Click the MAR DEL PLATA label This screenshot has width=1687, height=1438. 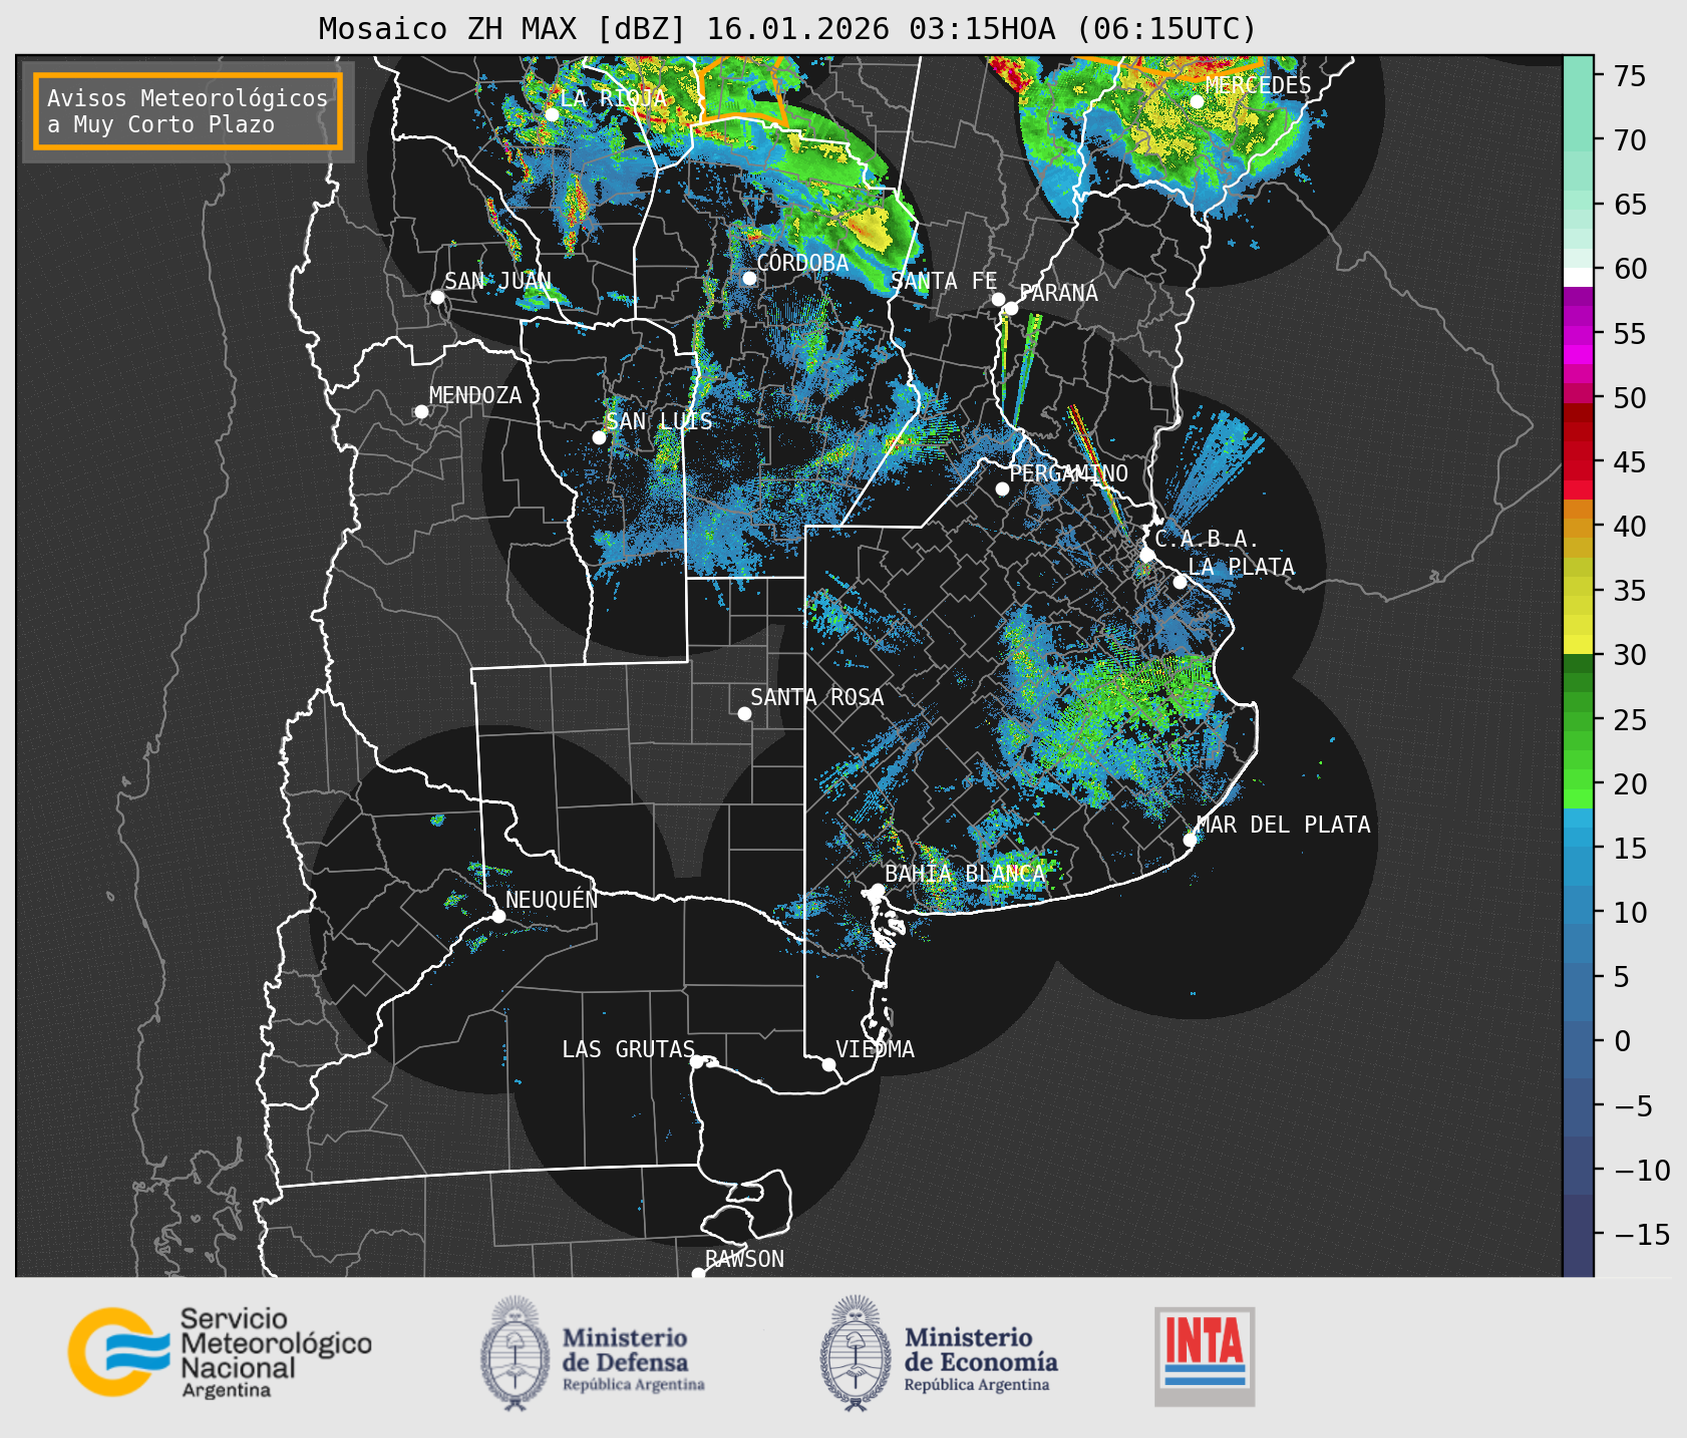pos(1283,825)
